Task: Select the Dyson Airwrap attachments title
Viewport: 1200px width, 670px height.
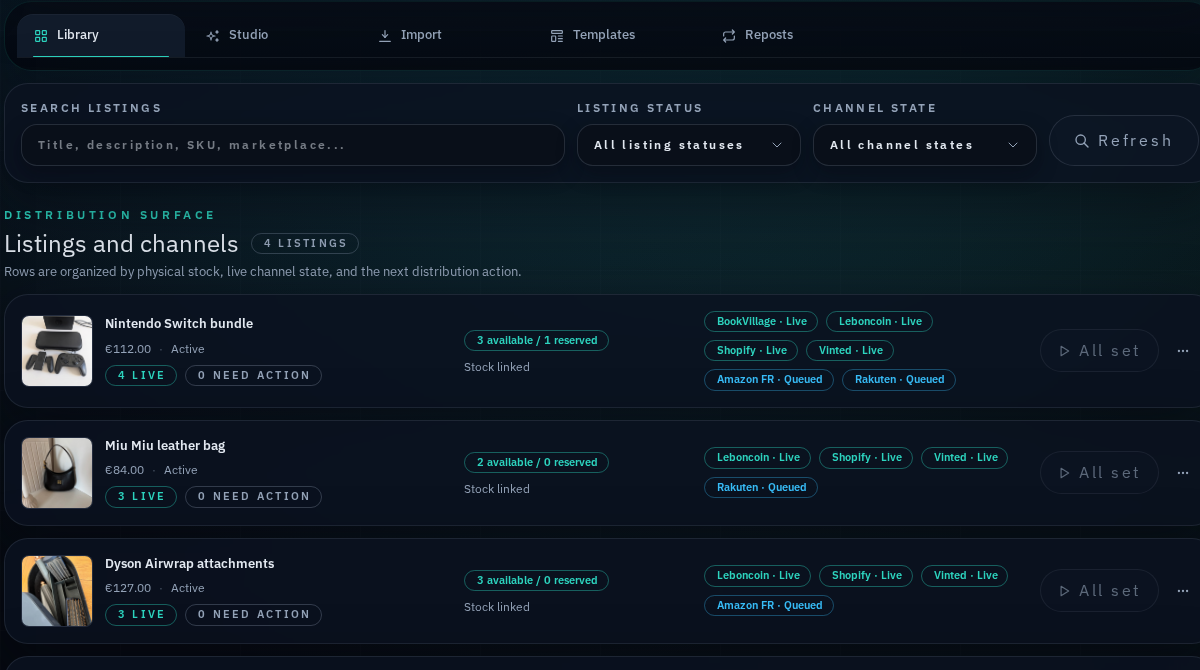Action: tap(189, 564)
